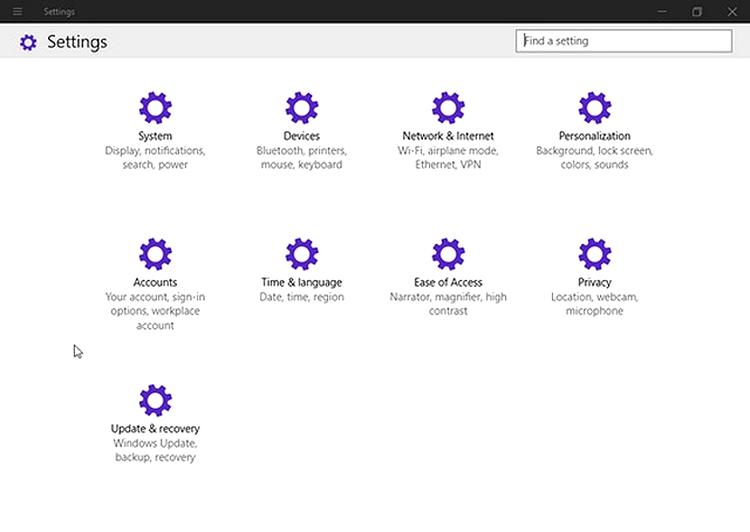Click the Time & language gear icon
Image resolution: width=750 pixels, height=532 pixels.
301,254
